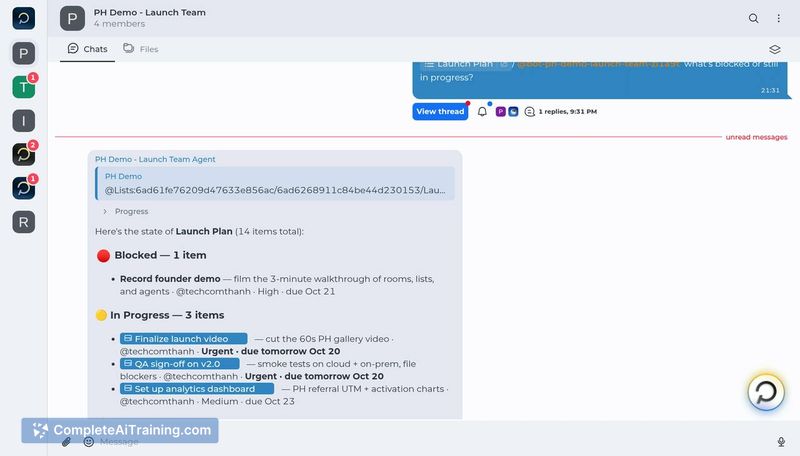Screen dimensions: 800x456
Task: Select the R workspace in sidebar
Action: pos(23,222)
